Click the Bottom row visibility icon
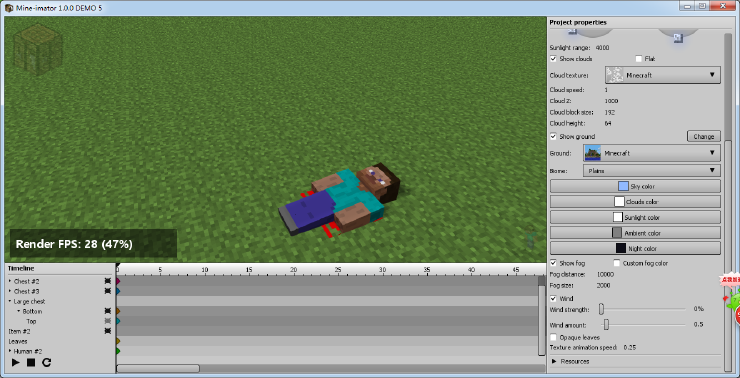The height and width of the screenshot is (378, 740). click(x=108, y=311)
